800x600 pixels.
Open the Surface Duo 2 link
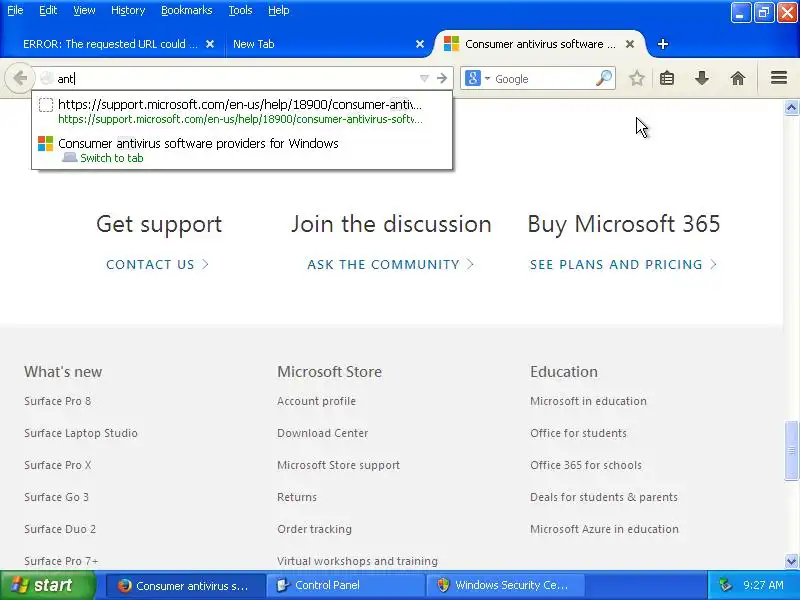click(x=60, y=529)
